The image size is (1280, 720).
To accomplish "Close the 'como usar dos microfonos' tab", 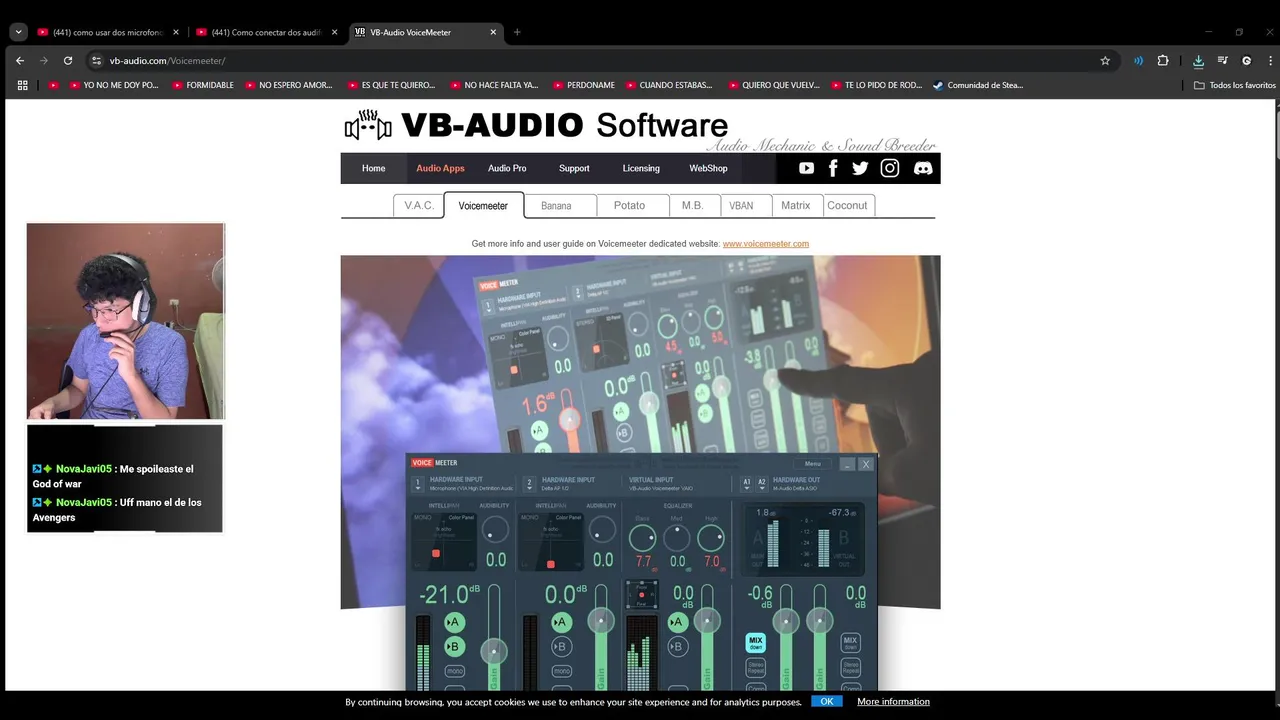I will (176, 32).
